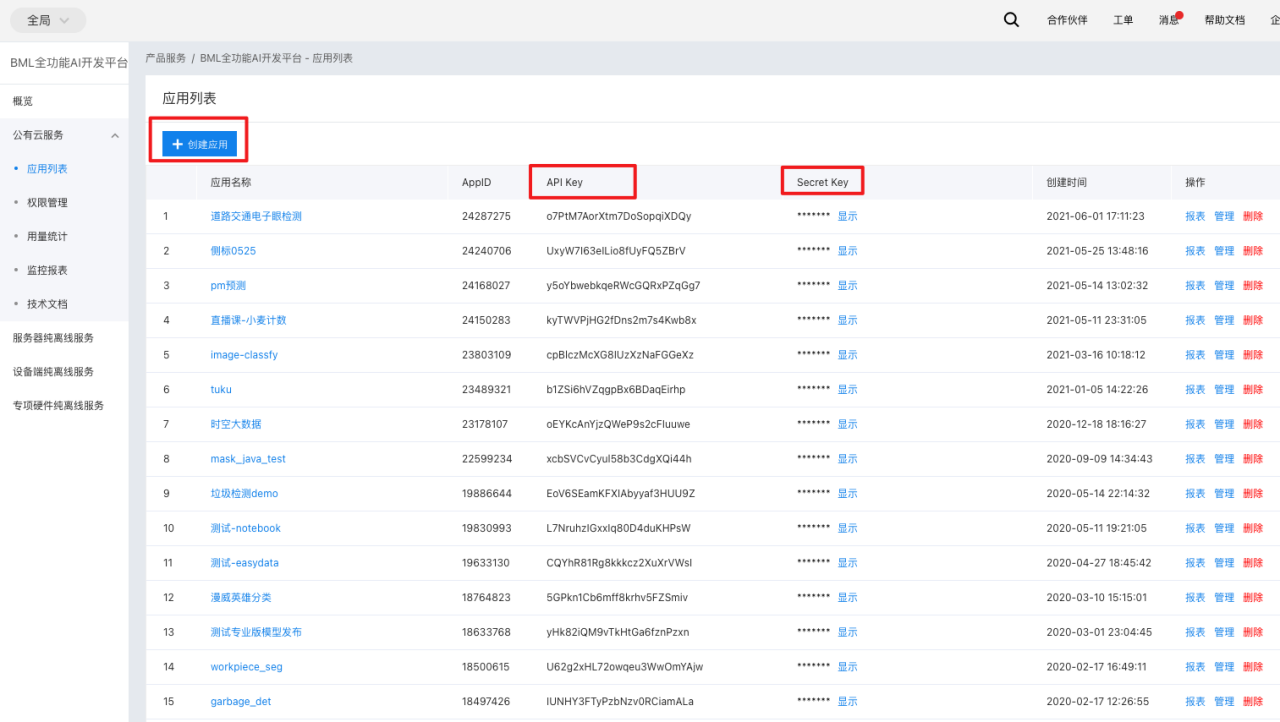Show Secret Key for mask_java_test row

point(847,459)
